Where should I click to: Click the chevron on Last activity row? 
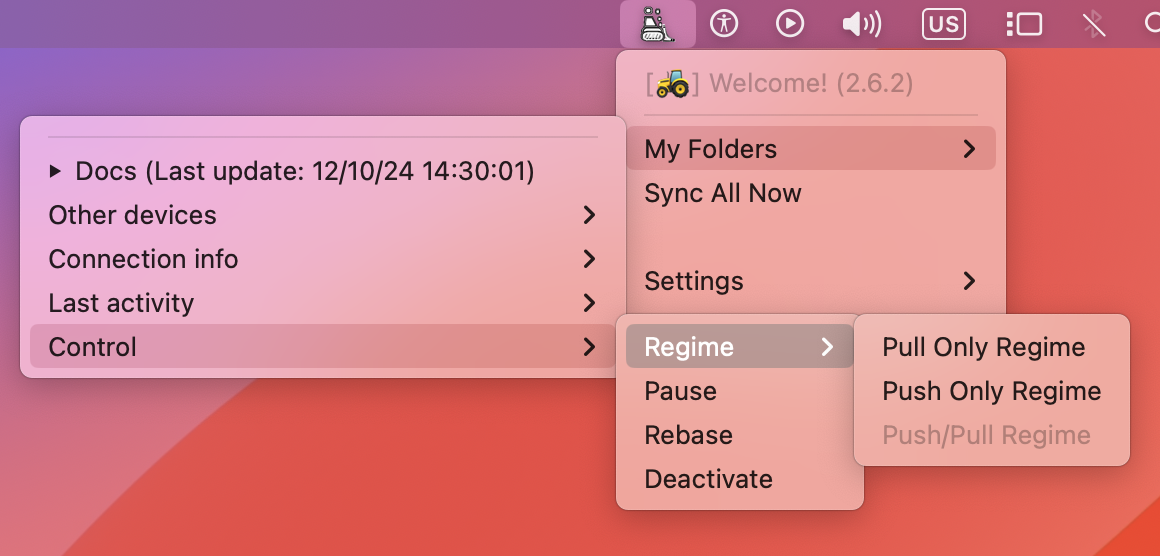tap(590, 302)
